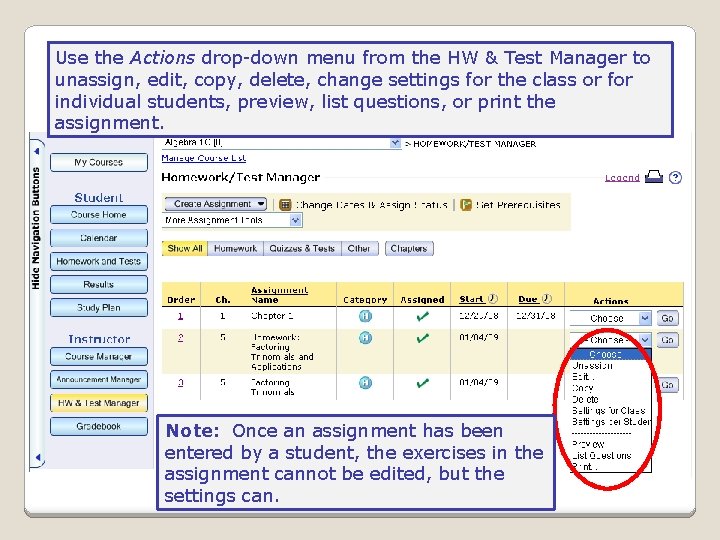720x540 pixels.
Task: Sort by Assignment Name header link
Action: point(279,295)
